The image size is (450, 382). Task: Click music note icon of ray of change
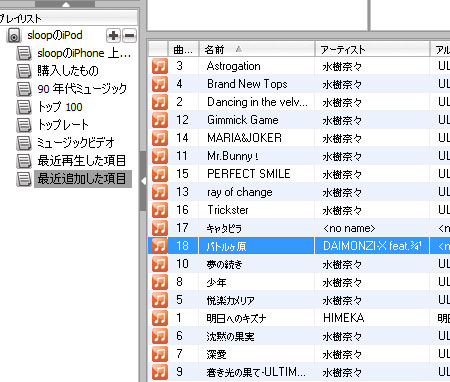[x=160, y=192]
